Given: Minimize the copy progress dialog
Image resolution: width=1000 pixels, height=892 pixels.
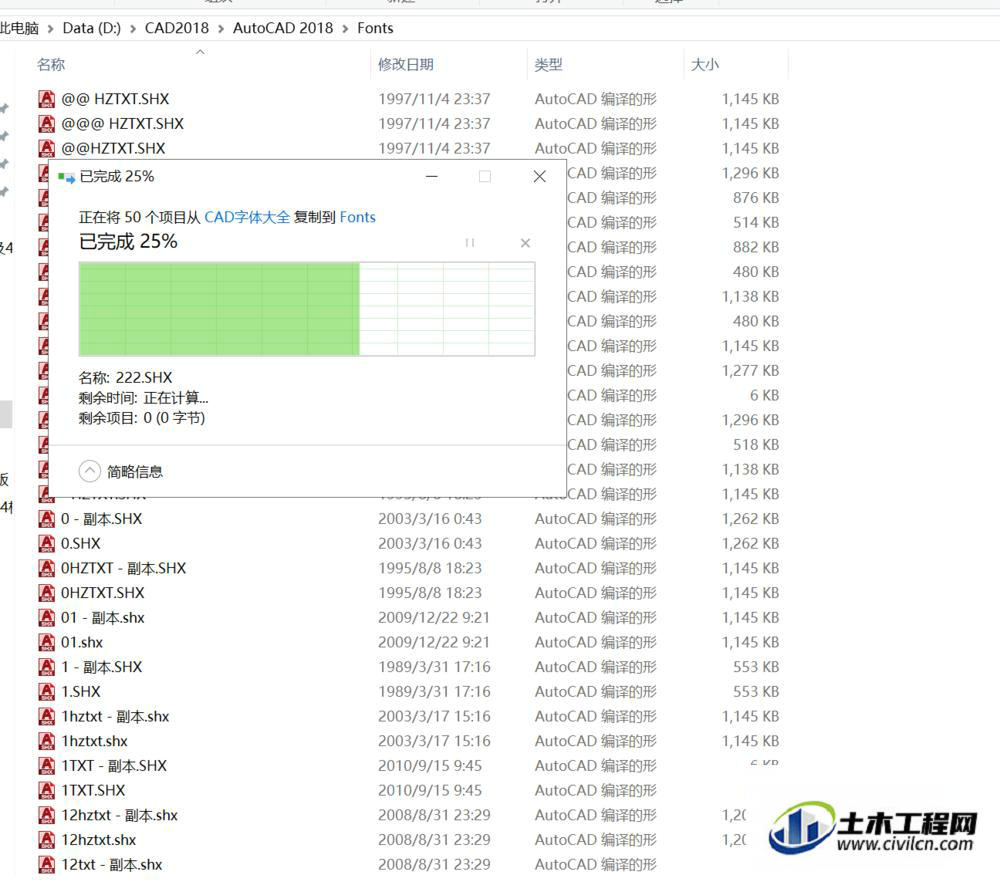Looking at the screenshot, I should click(x=432, y=177).
